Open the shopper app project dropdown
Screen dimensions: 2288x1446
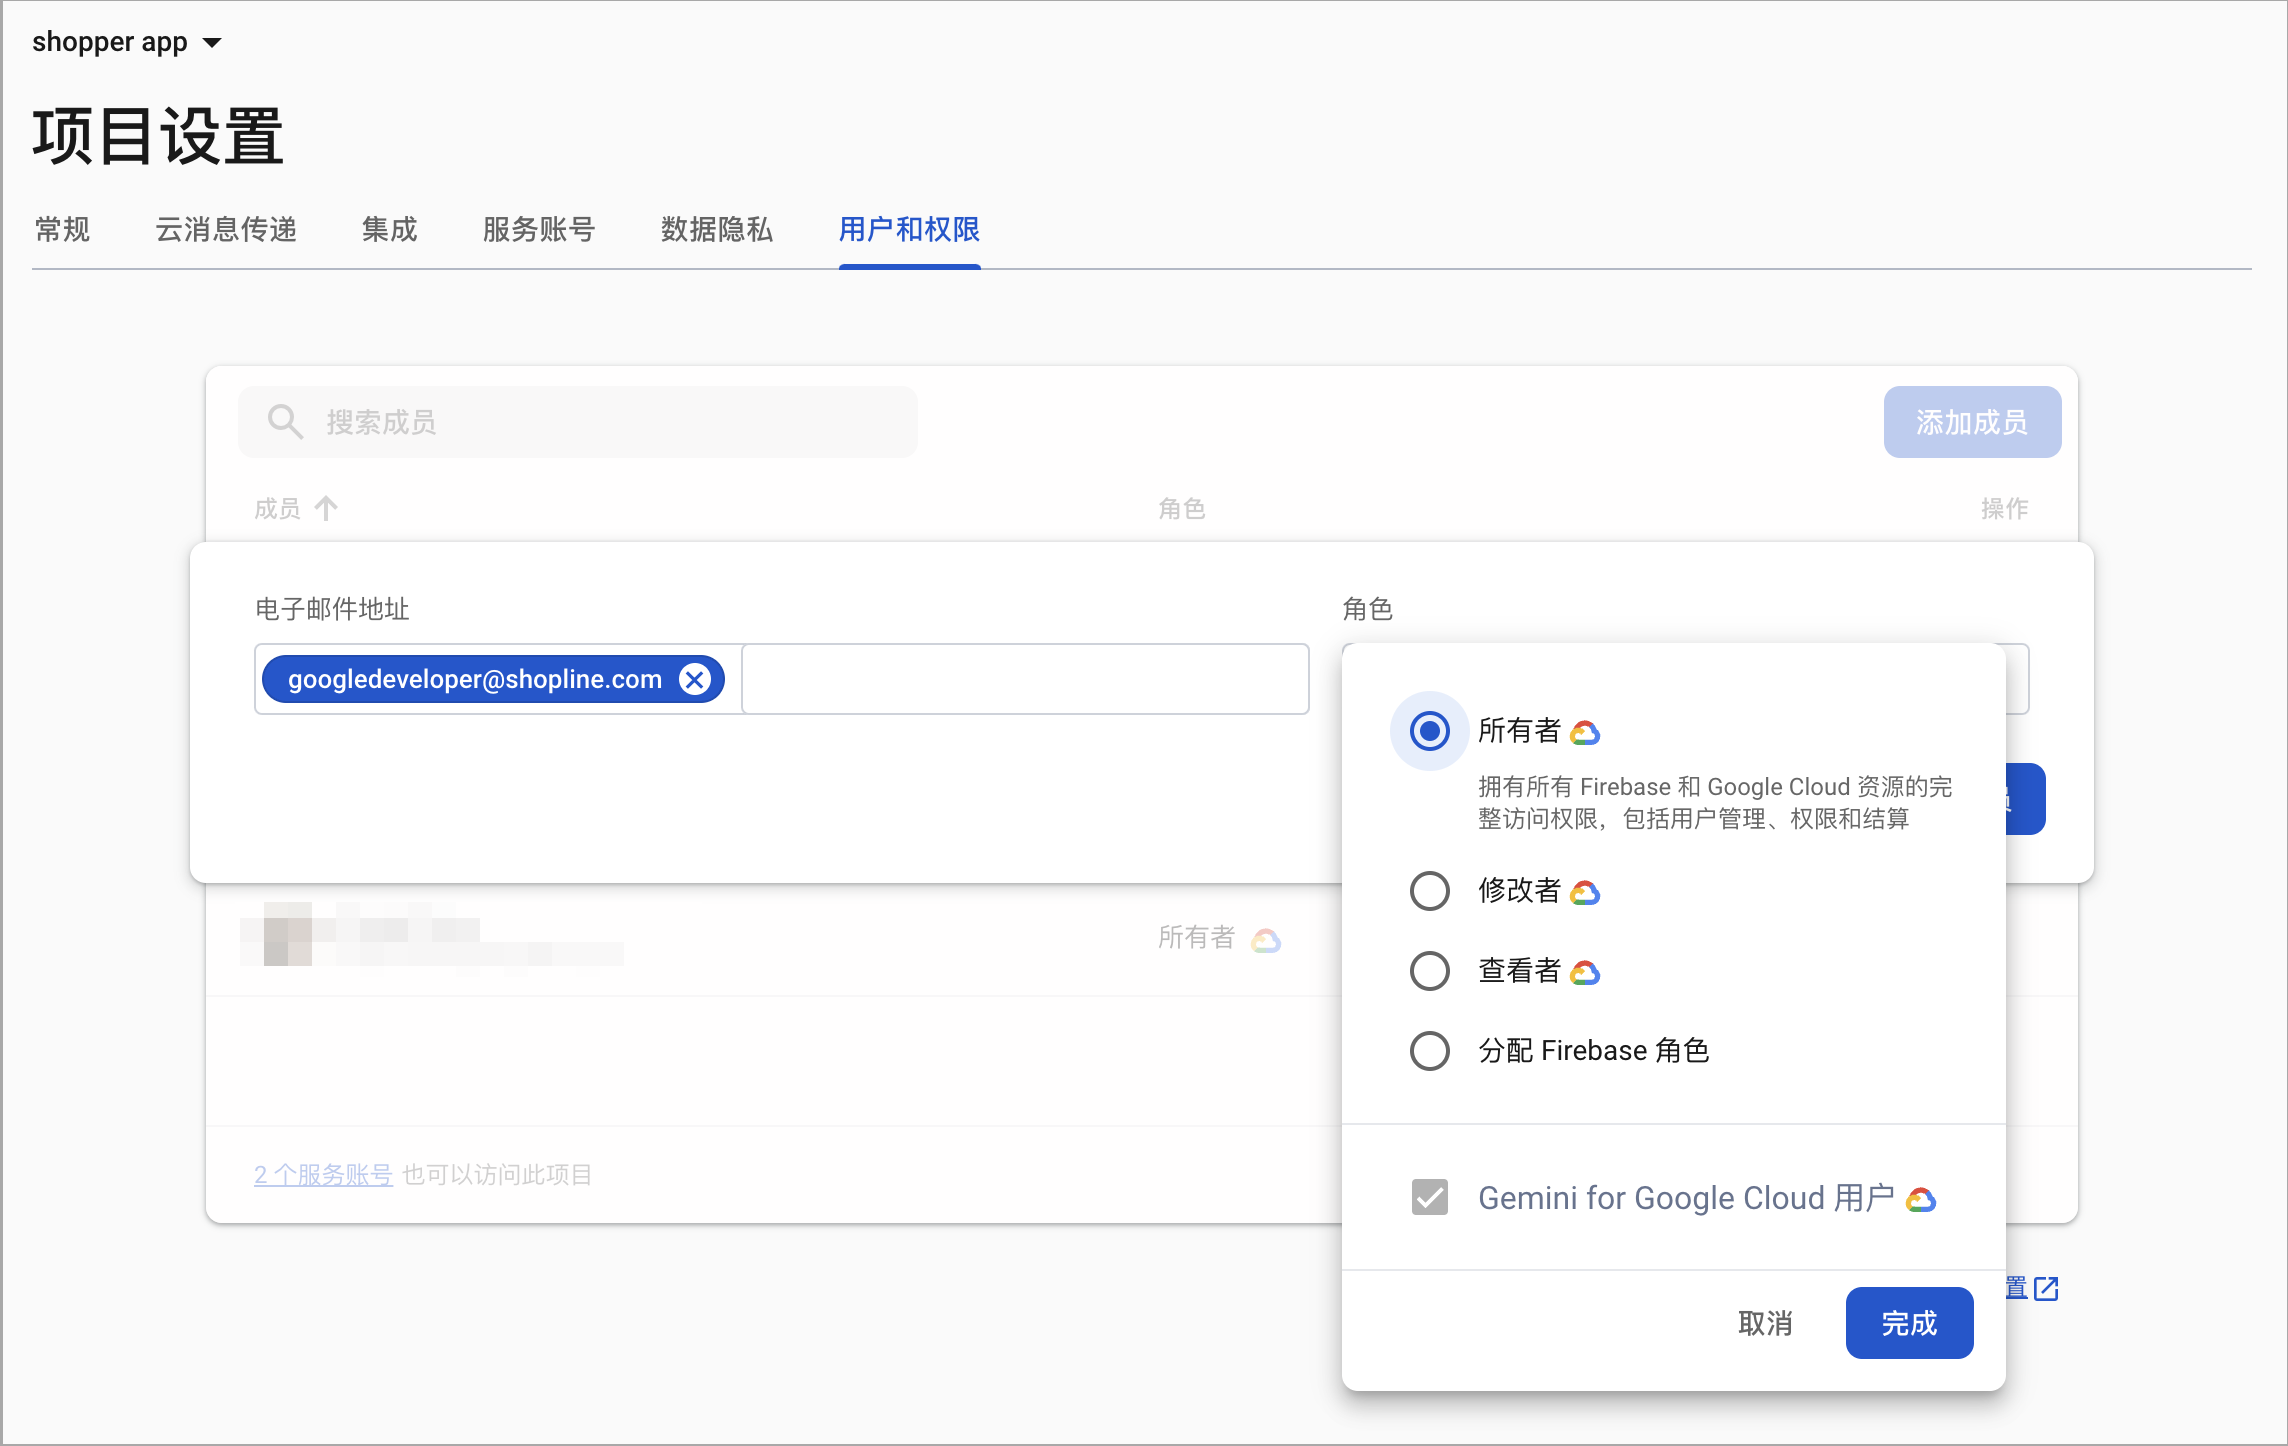pyautogui.click(x=126, y=42)
